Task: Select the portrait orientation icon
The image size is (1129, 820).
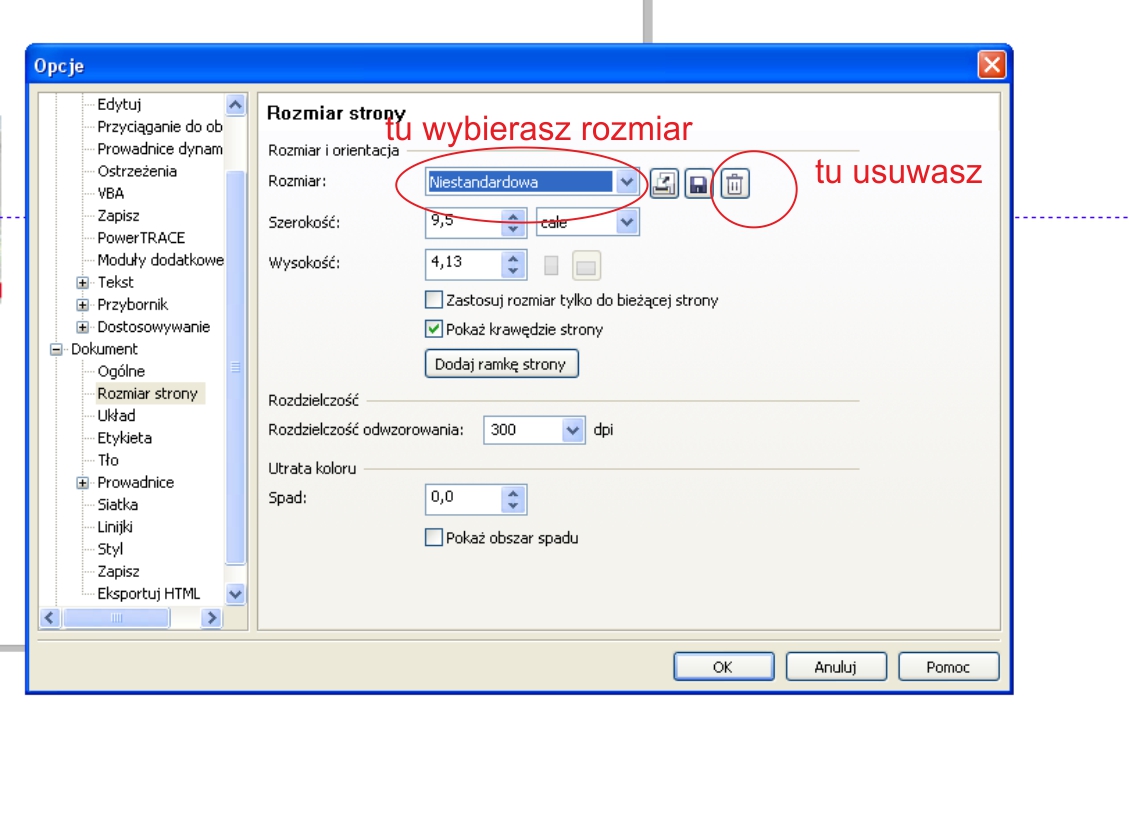Action: click(550, 265)
